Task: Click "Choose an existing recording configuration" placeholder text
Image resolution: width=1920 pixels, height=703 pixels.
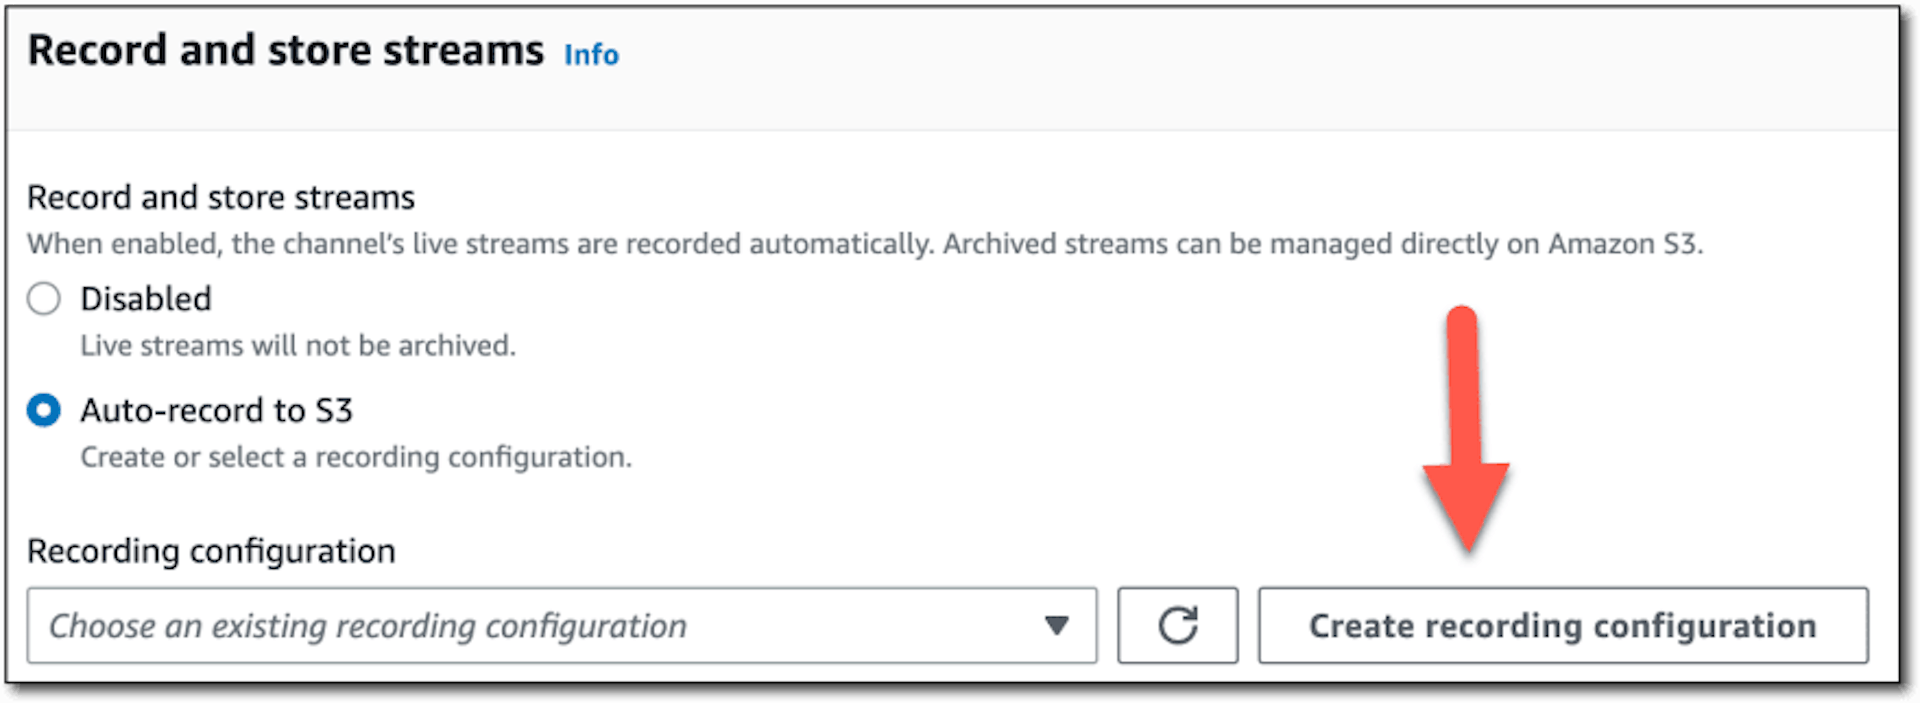Action: (368, 627)
